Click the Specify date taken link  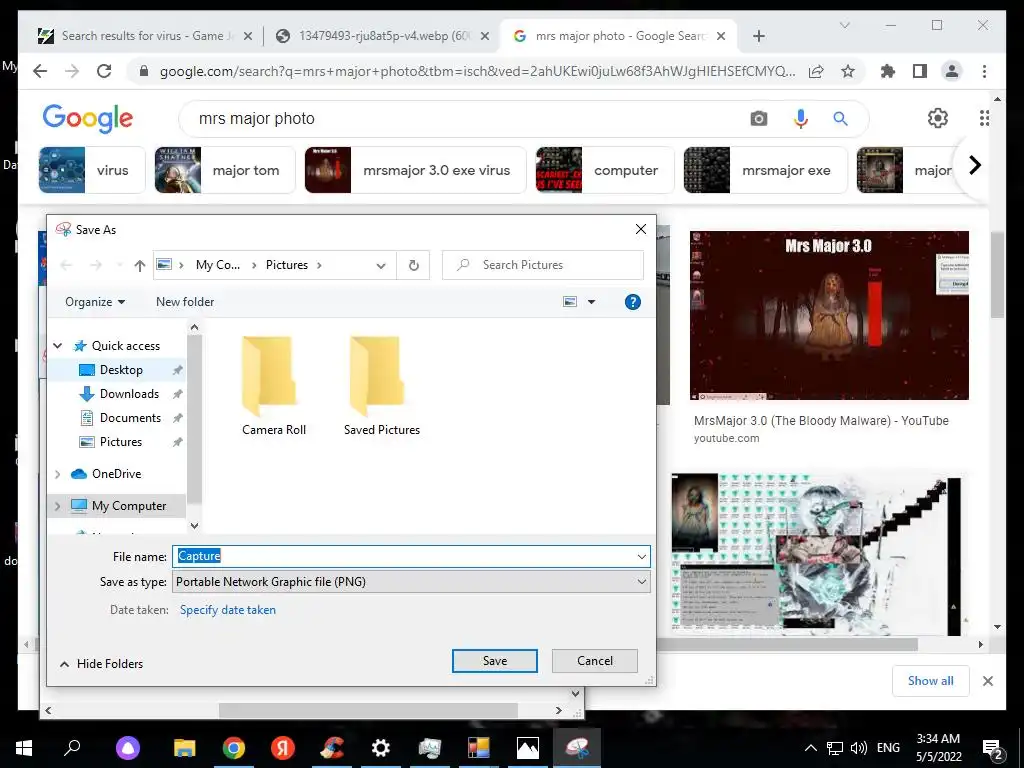[x=227, y=610]
